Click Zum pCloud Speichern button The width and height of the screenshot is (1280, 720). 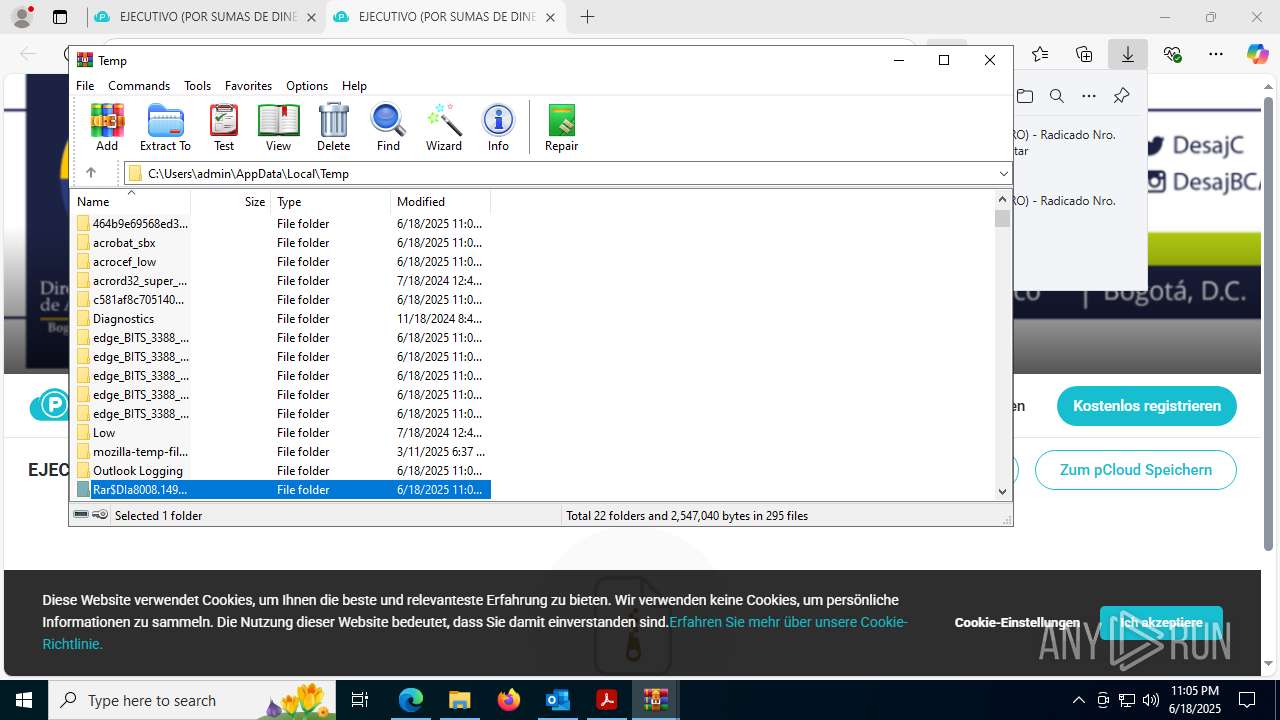(x=1136, y=470)
